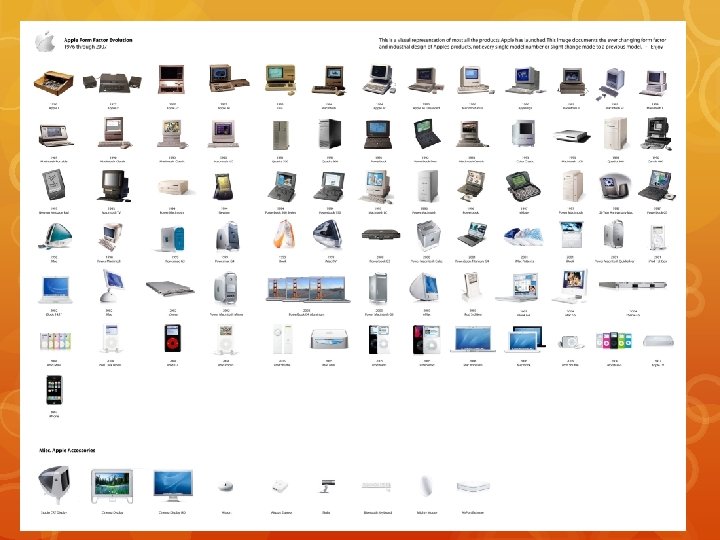This screenshot has height=540, width=720.
Task: Click the grey Apple logo beside the title
Action: (45, 42)
